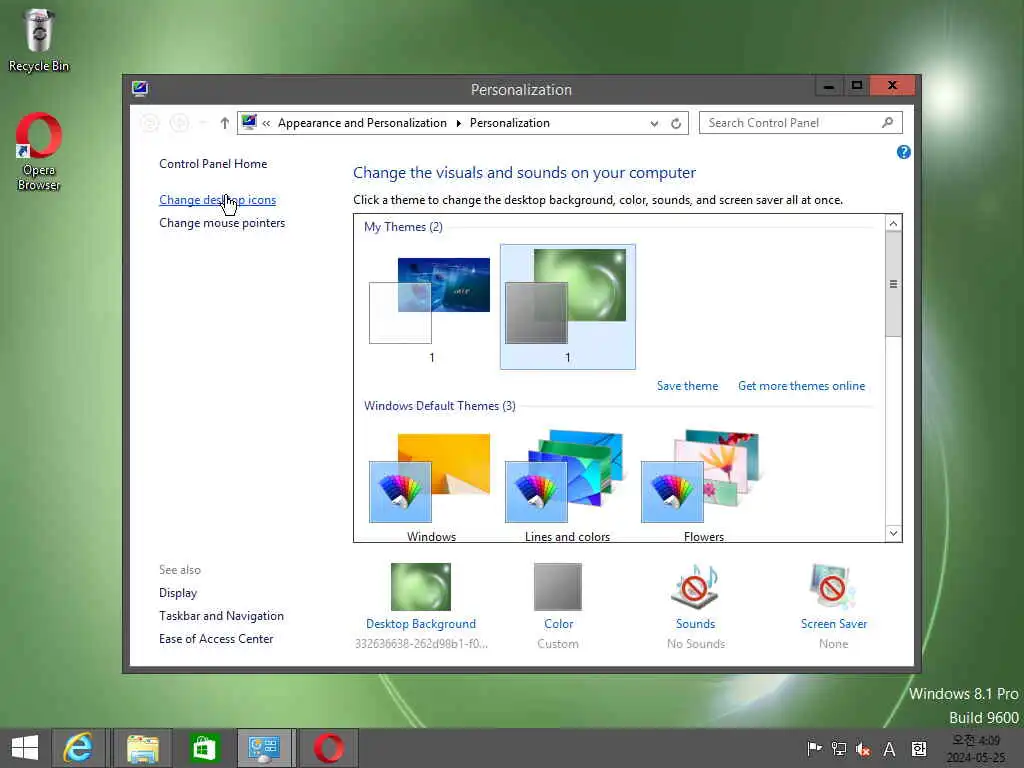Open Action Center flag tray icon
Screen dimensions: 1024x768
pyautogui.click(x=814, y=749)
